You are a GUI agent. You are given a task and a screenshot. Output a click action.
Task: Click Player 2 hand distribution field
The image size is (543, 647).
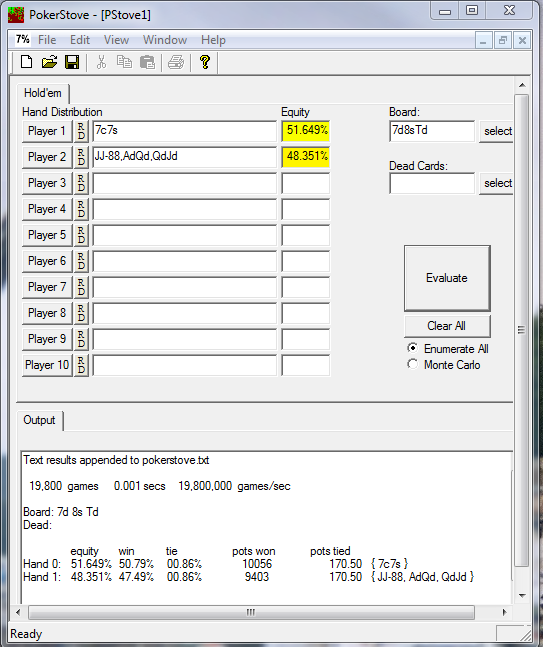coord(184,157)
